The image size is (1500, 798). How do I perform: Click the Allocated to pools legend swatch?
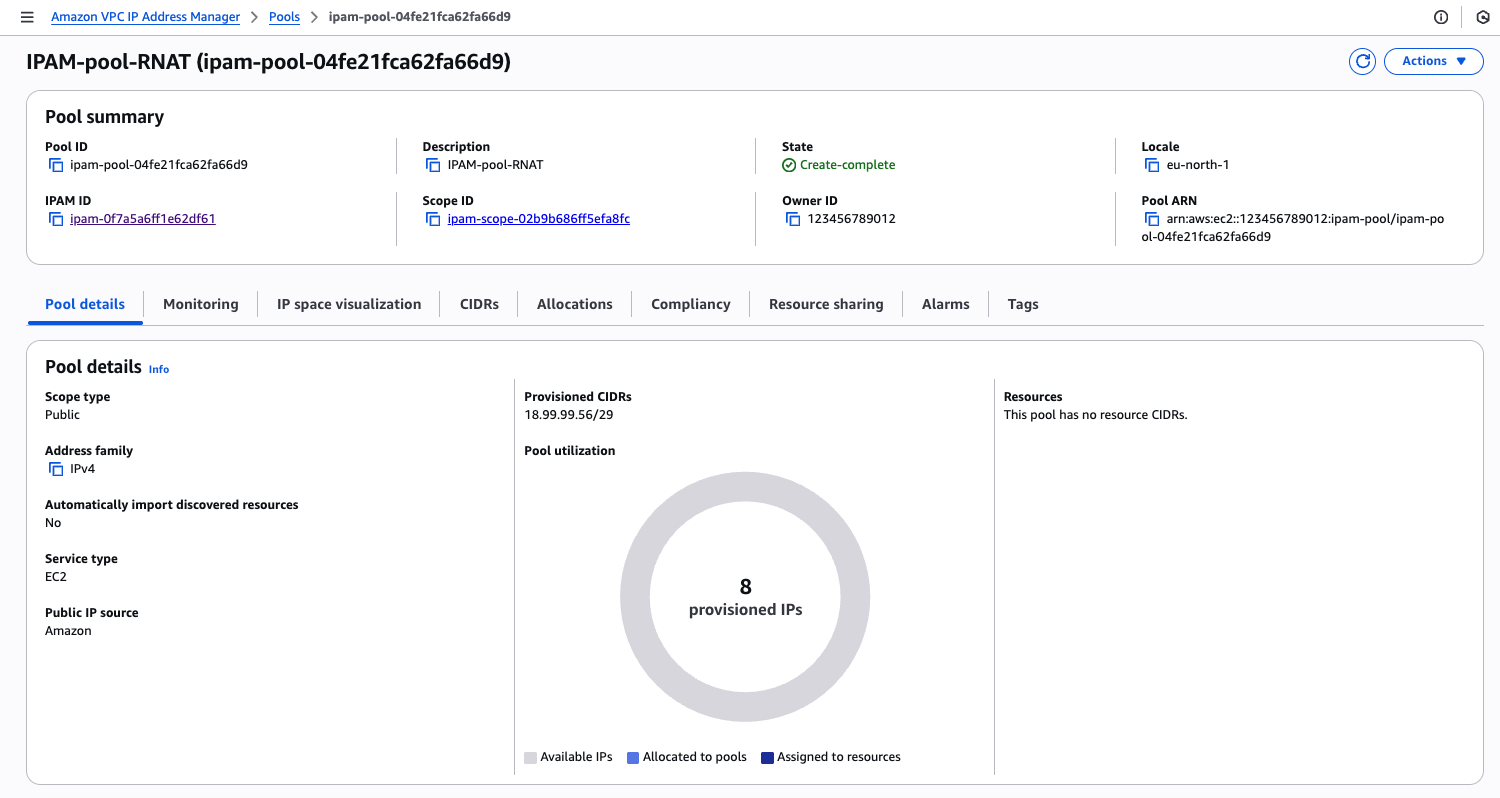point(633,758)
